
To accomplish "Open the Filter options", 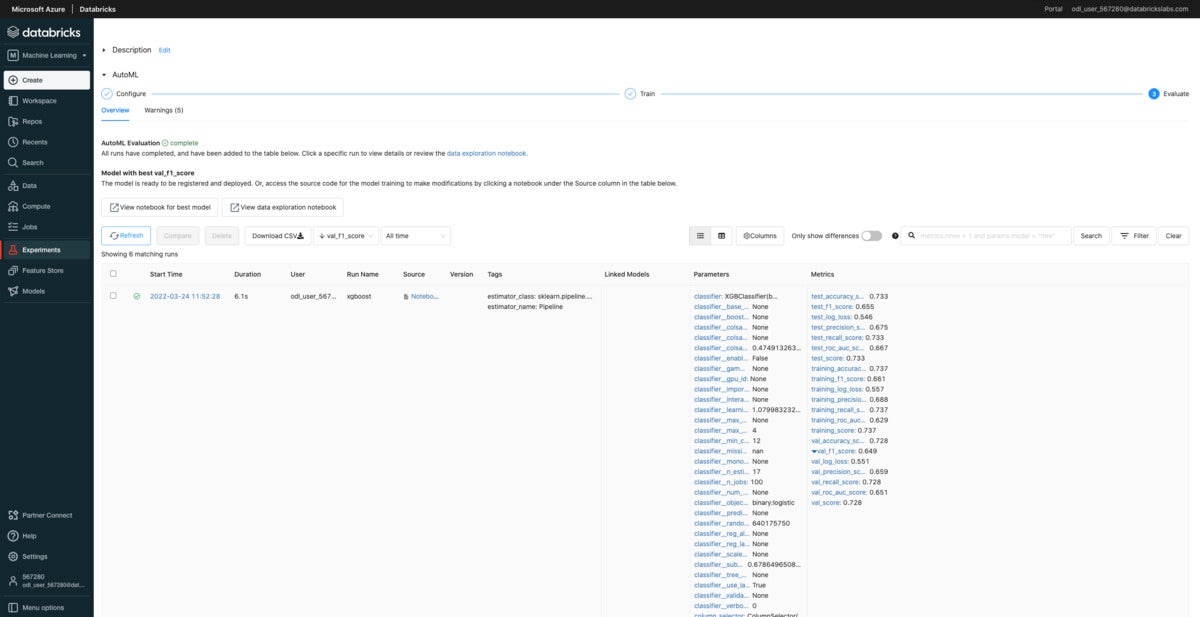I will 1134,236.
